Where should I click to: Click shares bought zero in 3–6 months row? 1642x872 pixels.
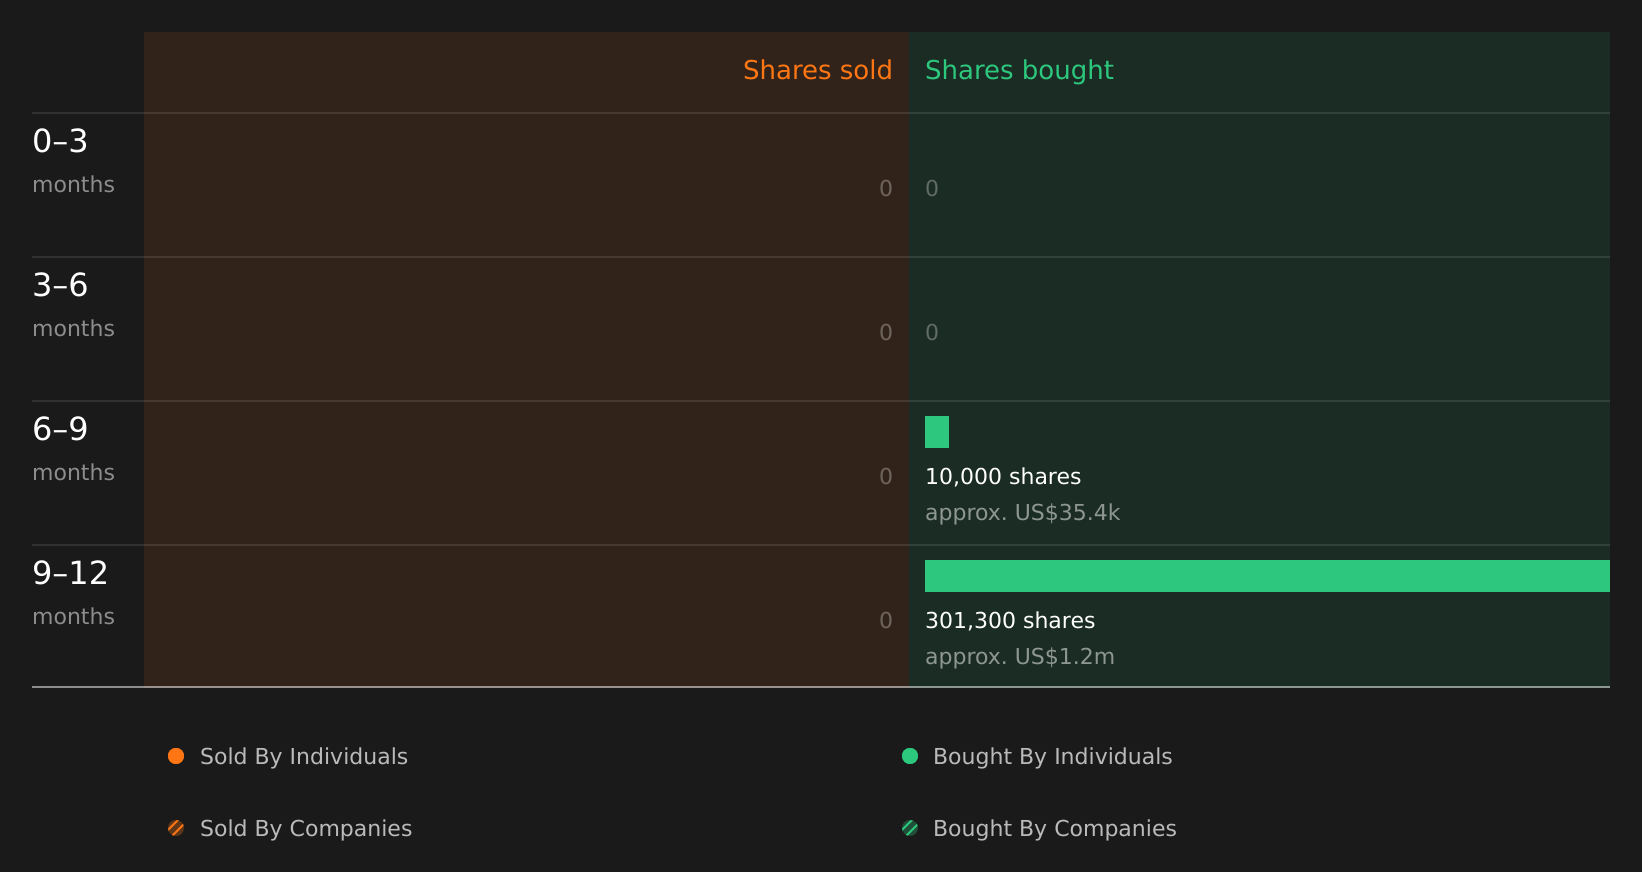point(932,333)
